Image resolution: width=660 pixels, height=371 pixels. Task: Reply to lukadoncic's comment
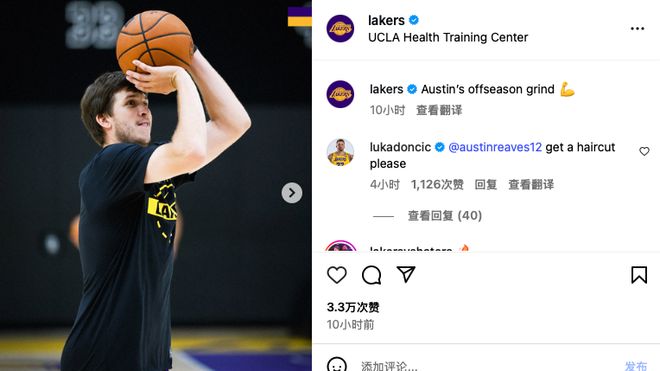(486, 184)
